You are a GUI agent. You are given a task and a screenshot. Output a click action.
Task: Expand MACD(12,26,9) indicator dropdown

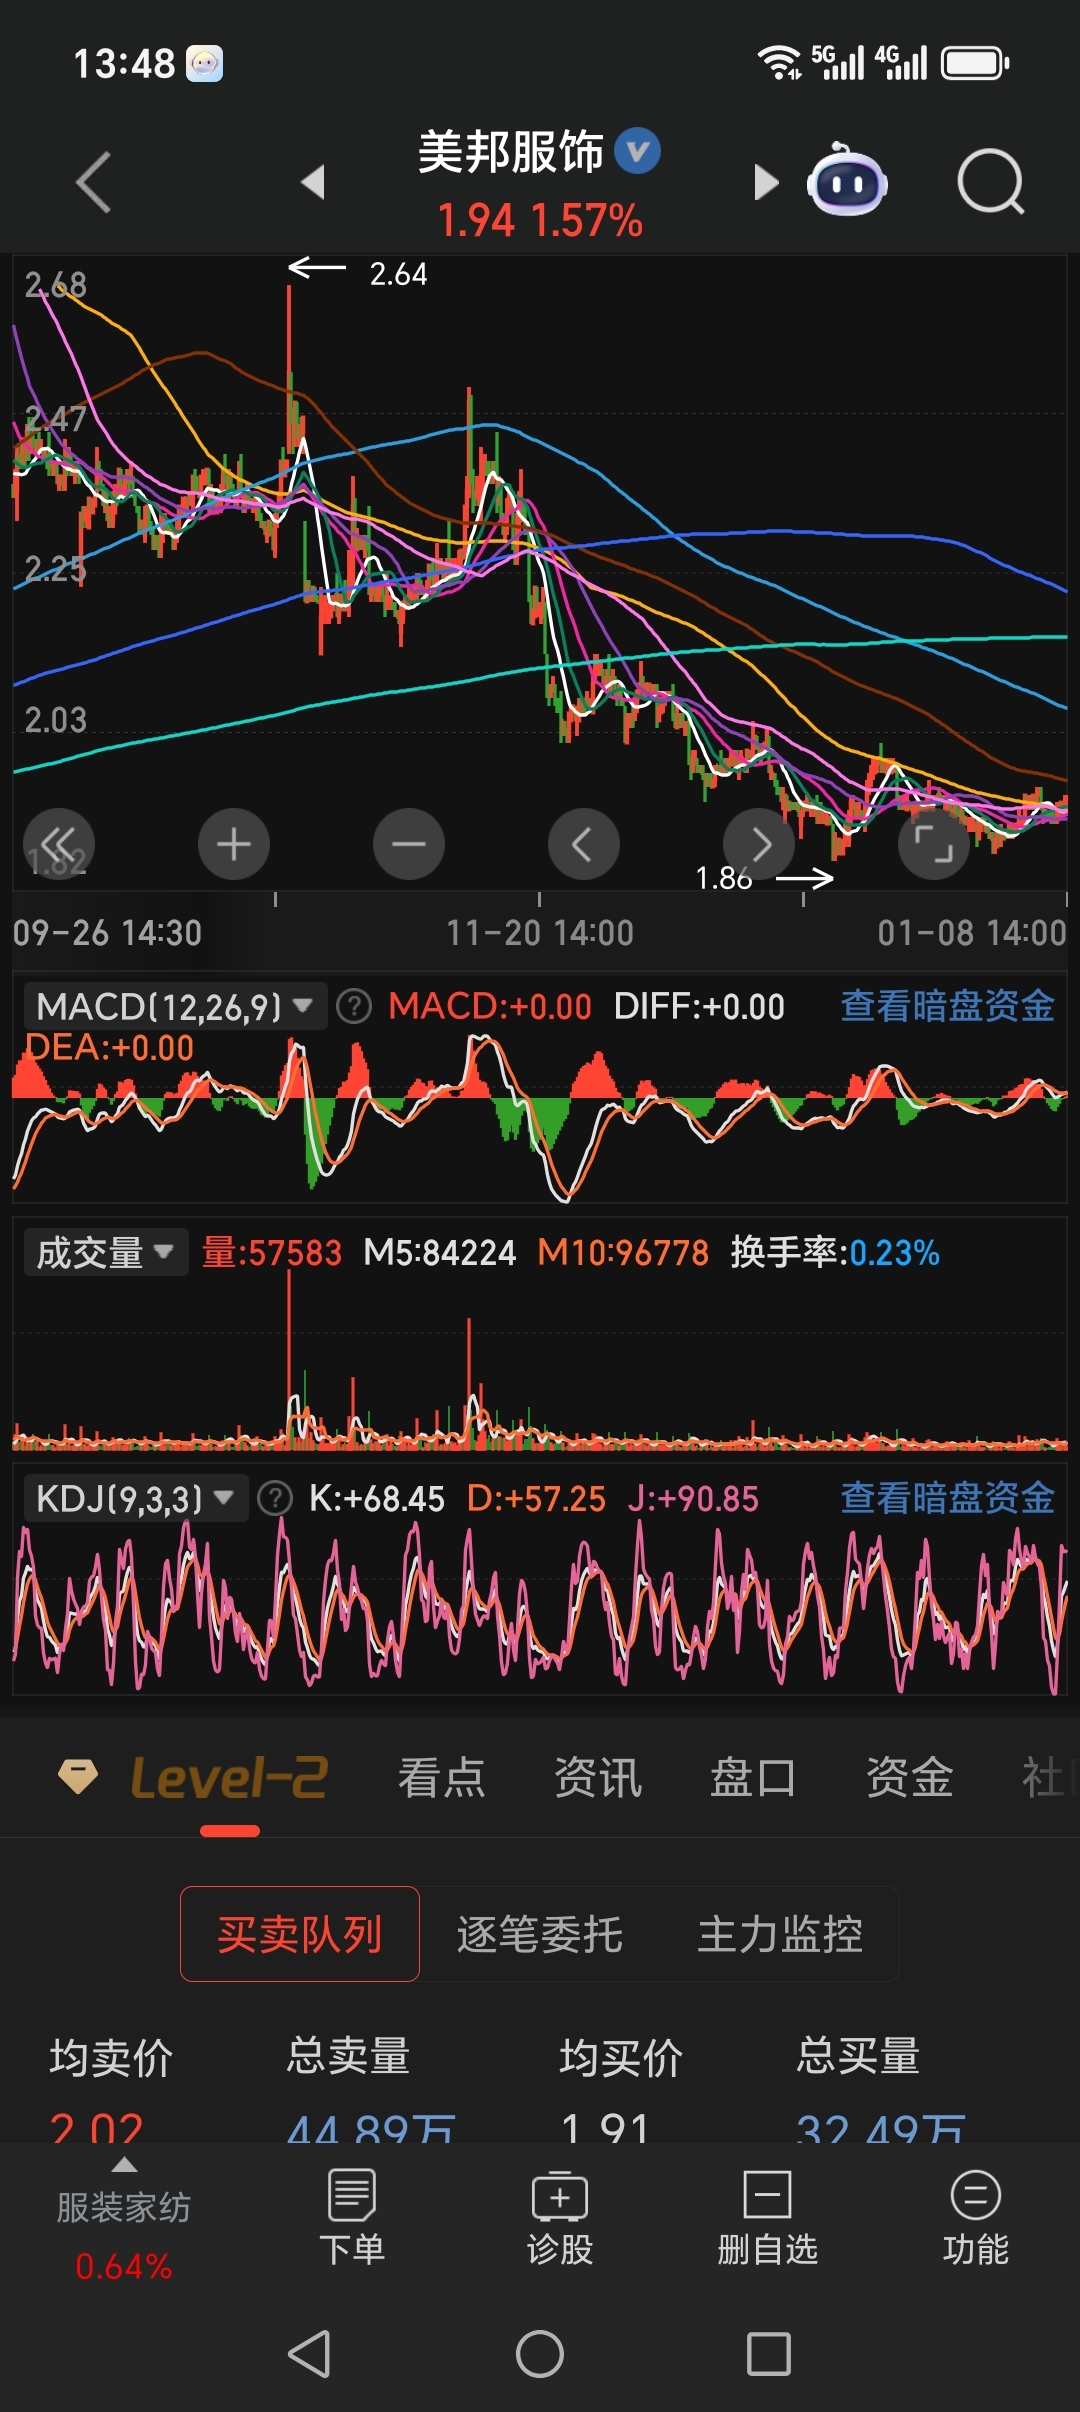tap(176, 1006)
